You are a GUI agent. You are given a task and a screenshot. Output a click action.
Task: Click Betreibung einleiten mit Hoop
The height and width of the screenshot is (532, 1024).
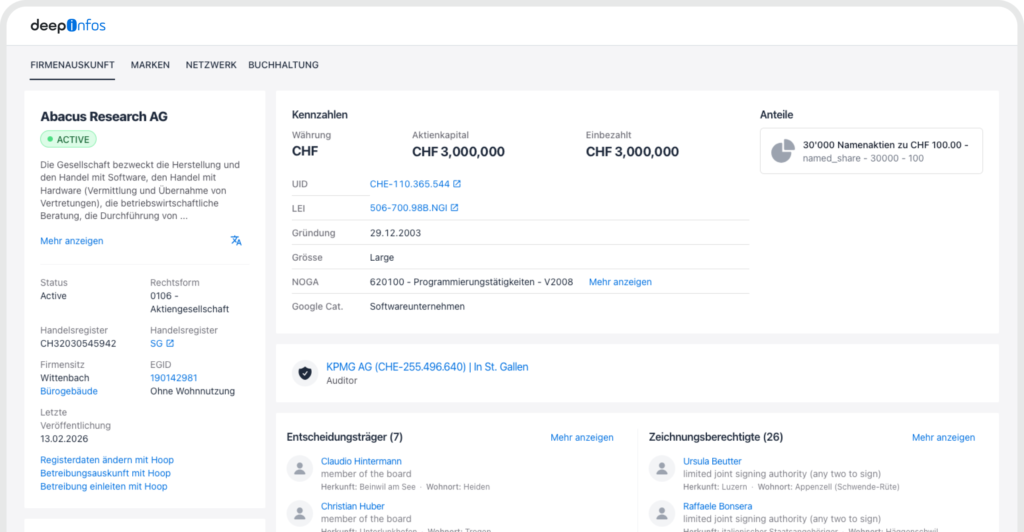click(104, 486)
